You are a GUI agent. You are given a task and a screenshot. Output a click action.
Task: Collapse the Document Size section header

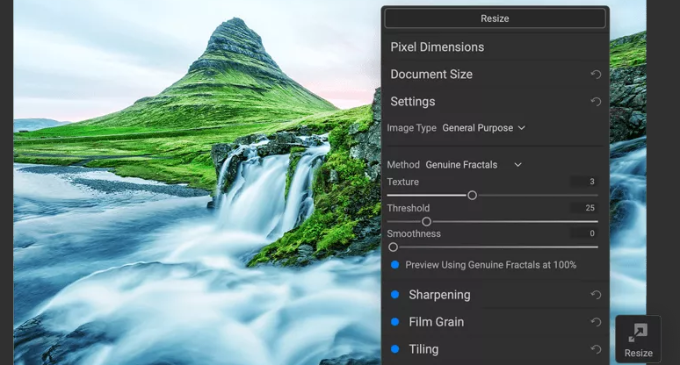pos(432,74)
